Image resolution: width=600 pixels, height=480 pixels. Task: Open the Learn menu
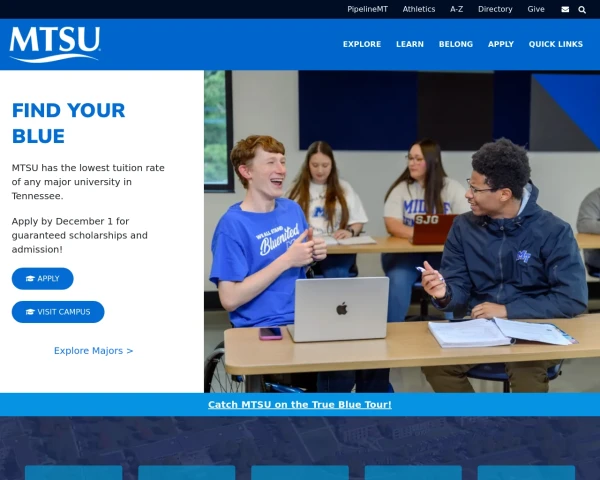coord(410,44)
